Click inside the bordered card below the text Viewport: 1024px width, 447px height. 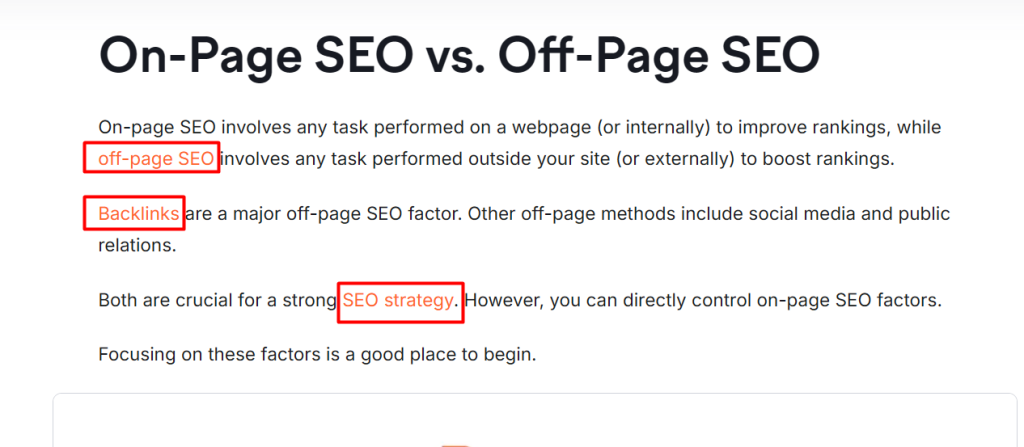[x=535, y=420]
